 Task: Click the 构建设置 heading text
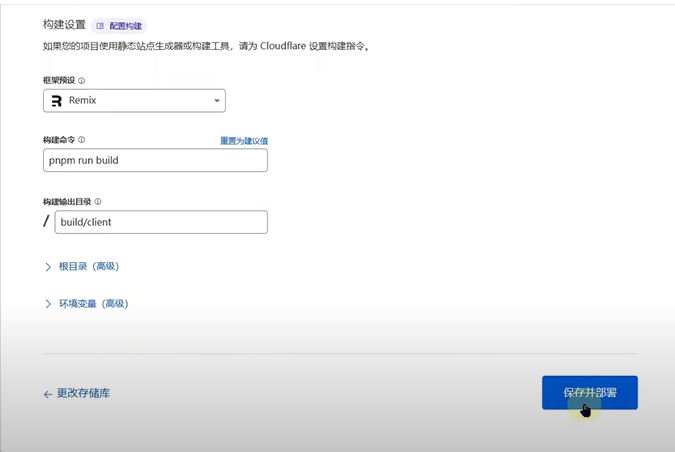[x=65, y=25]
